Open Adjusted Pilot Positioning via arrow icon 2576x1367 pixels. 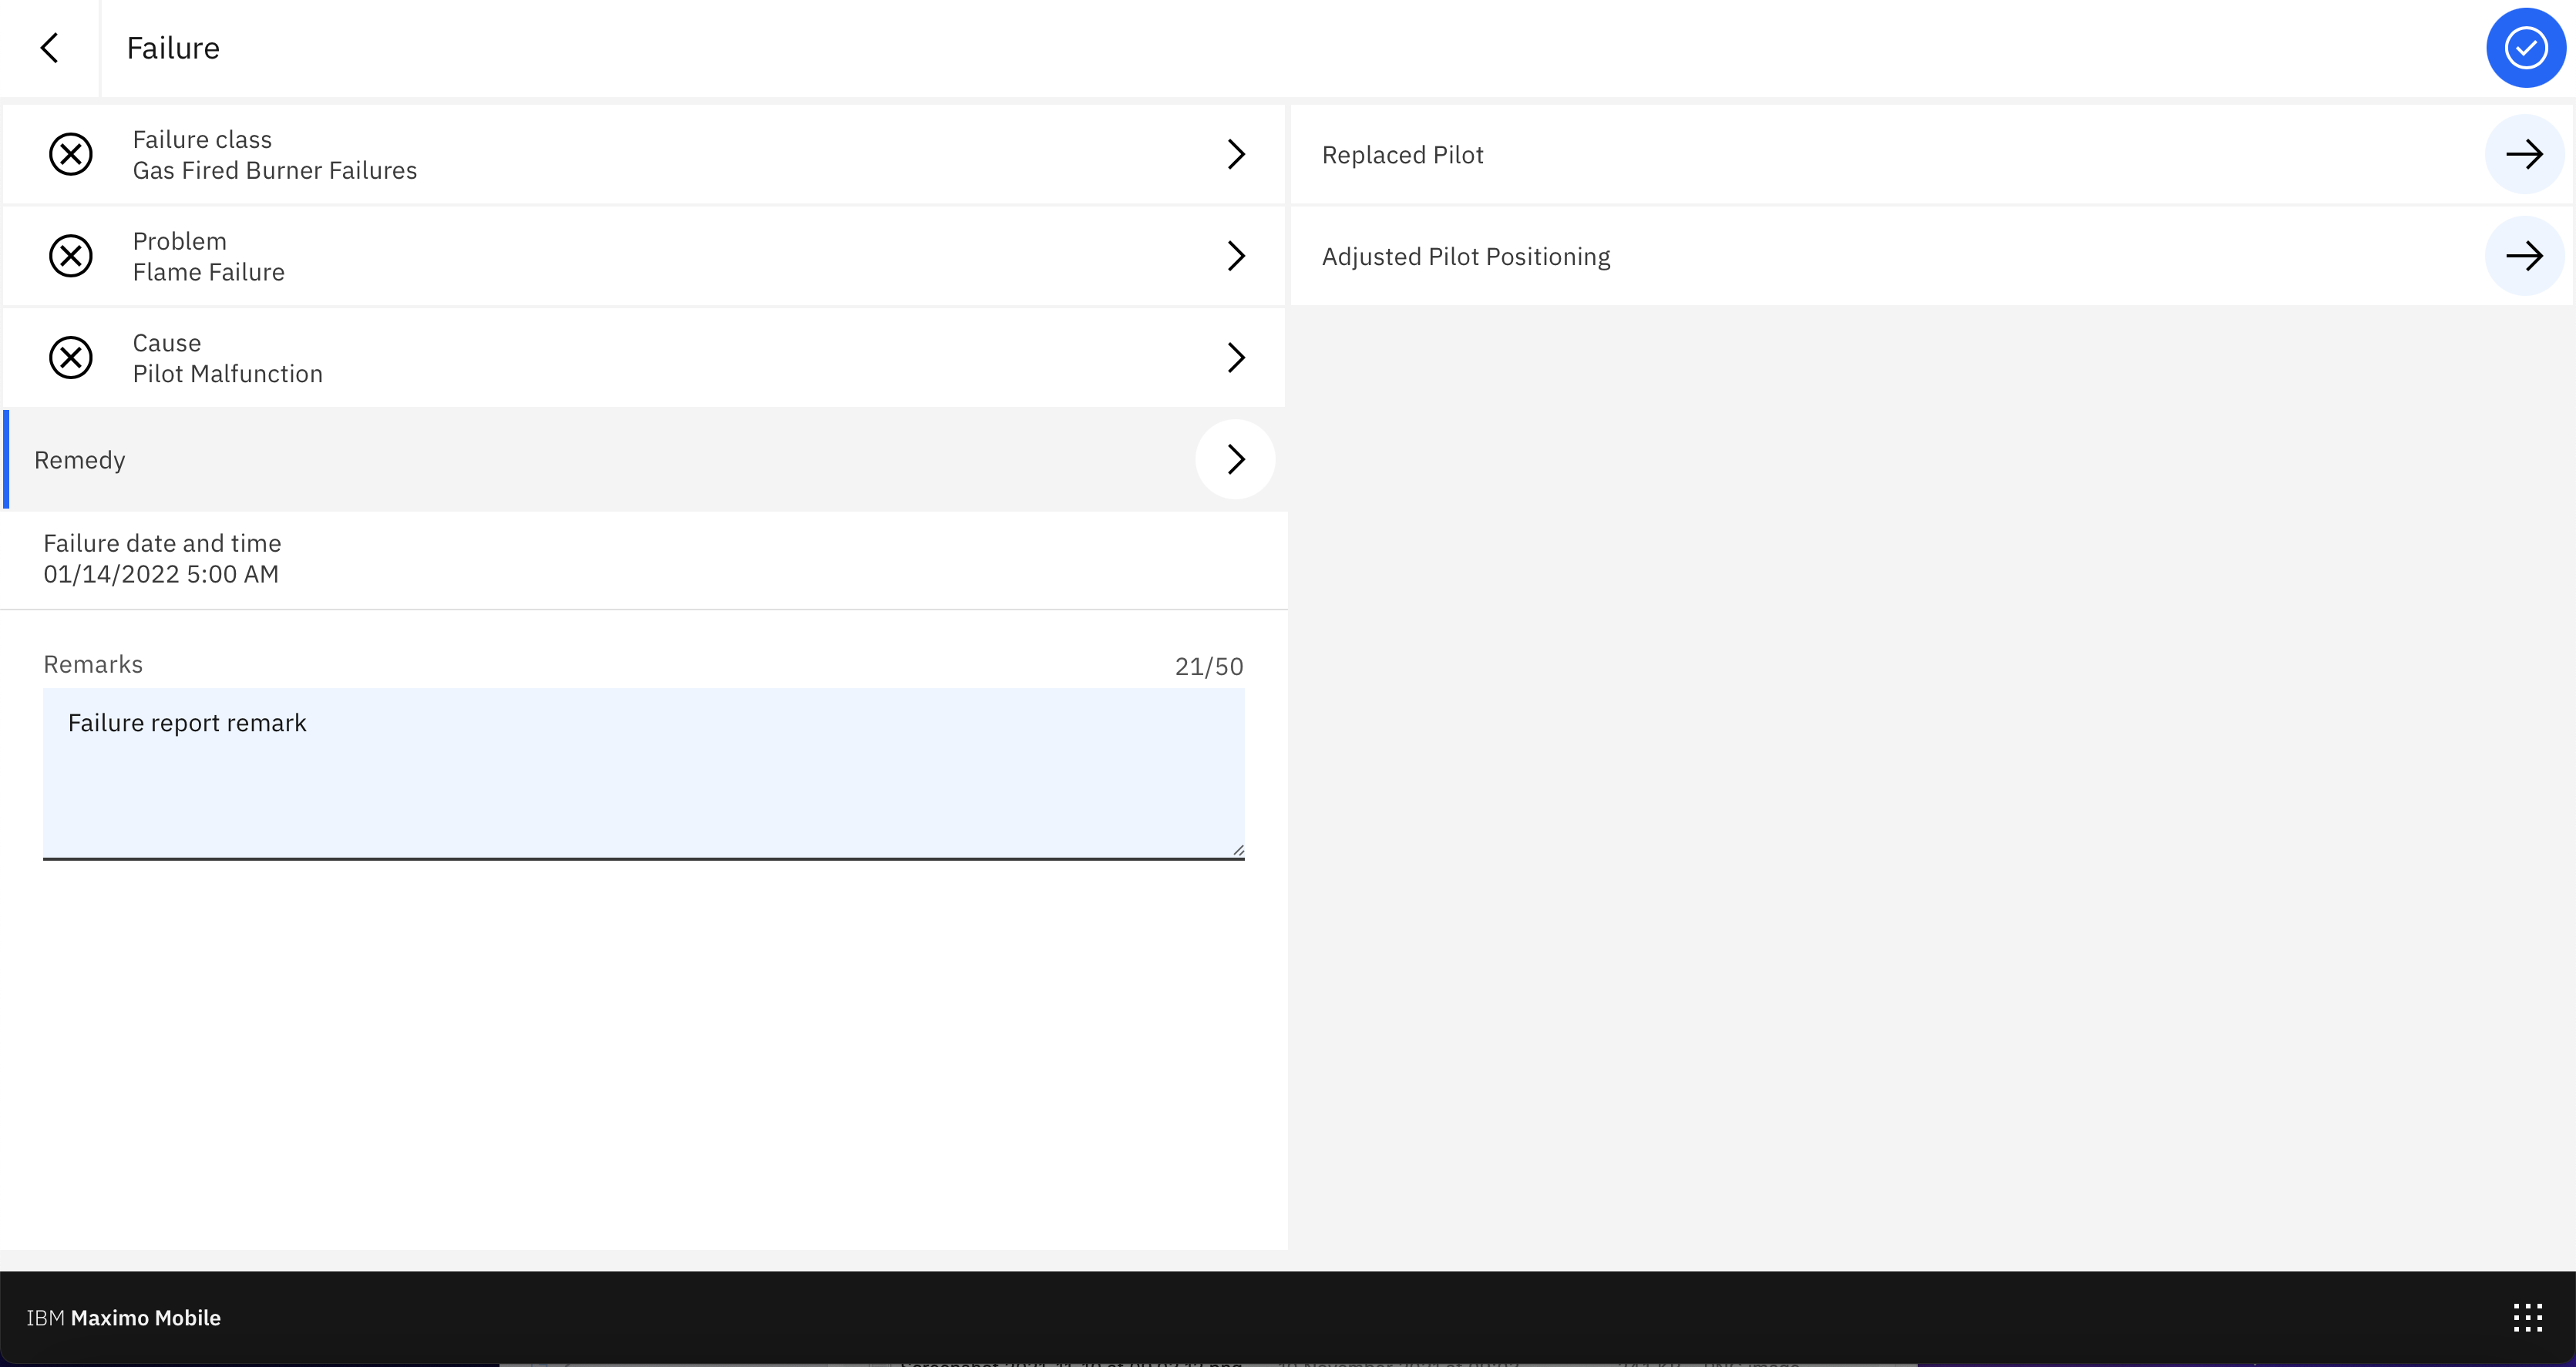coord(2524,256)
